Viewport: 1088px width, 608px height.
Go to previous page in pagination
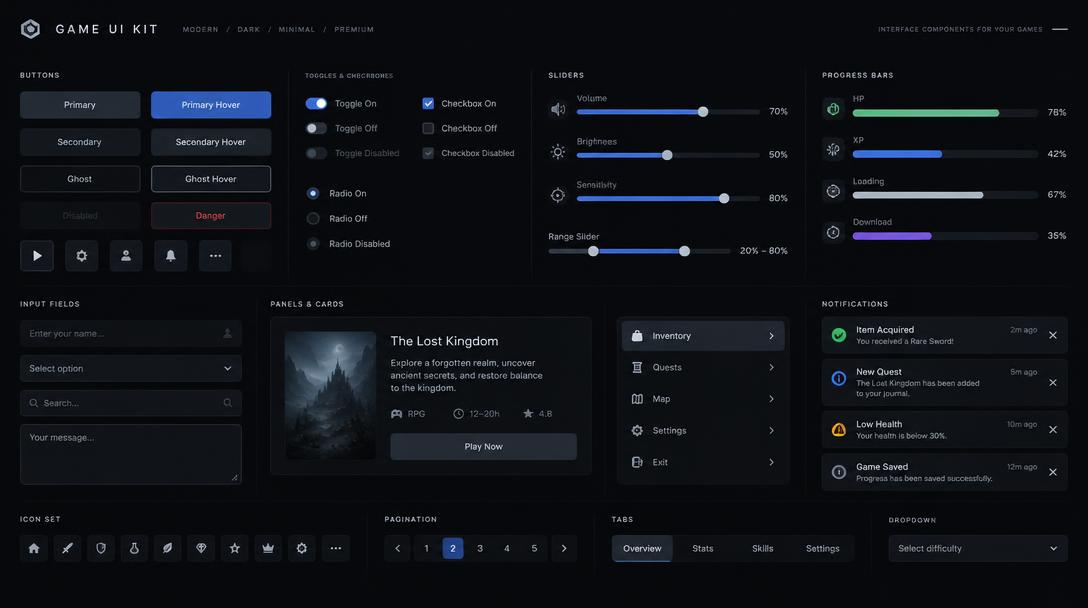coord(398,548)
